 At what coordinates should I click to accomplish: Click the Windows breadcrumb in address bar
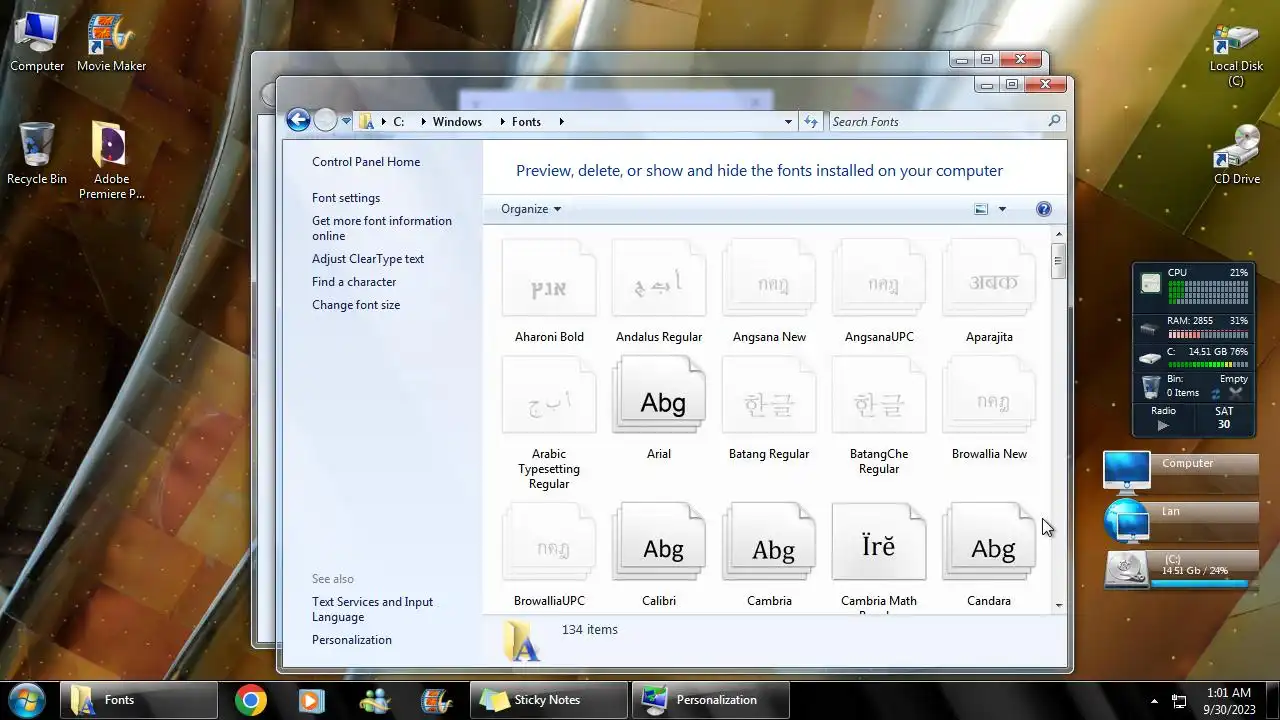(457, 122)
